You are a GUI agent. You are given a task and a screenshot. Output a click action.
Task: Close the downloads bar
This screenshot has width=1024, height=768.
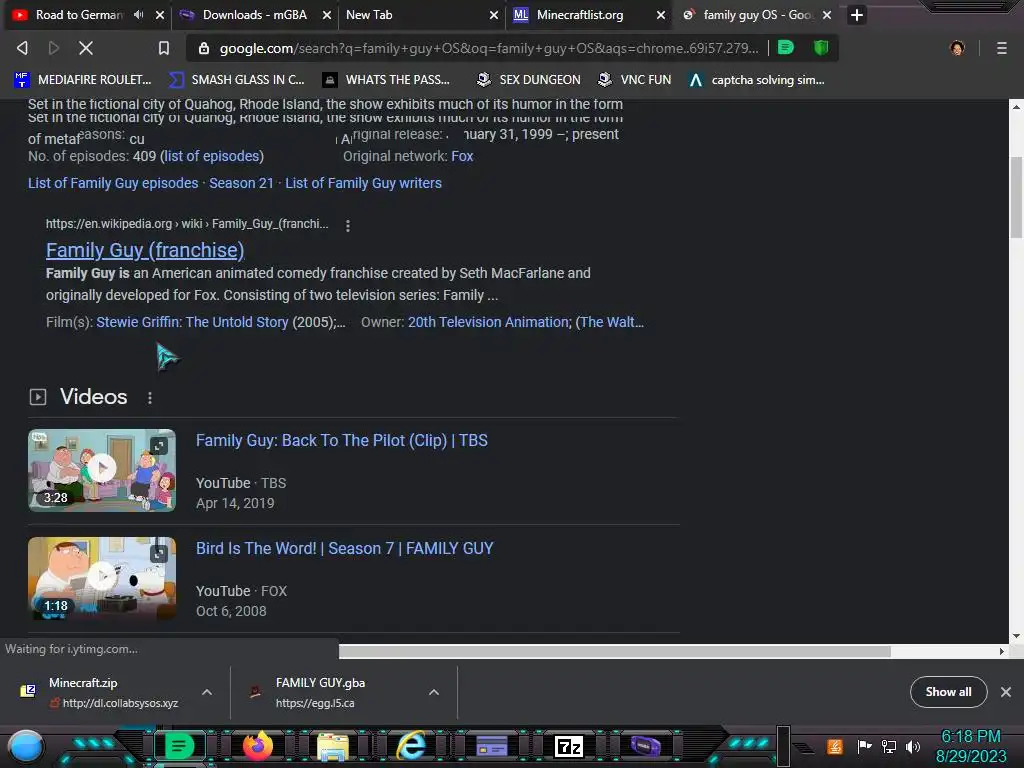[1006, 692]
